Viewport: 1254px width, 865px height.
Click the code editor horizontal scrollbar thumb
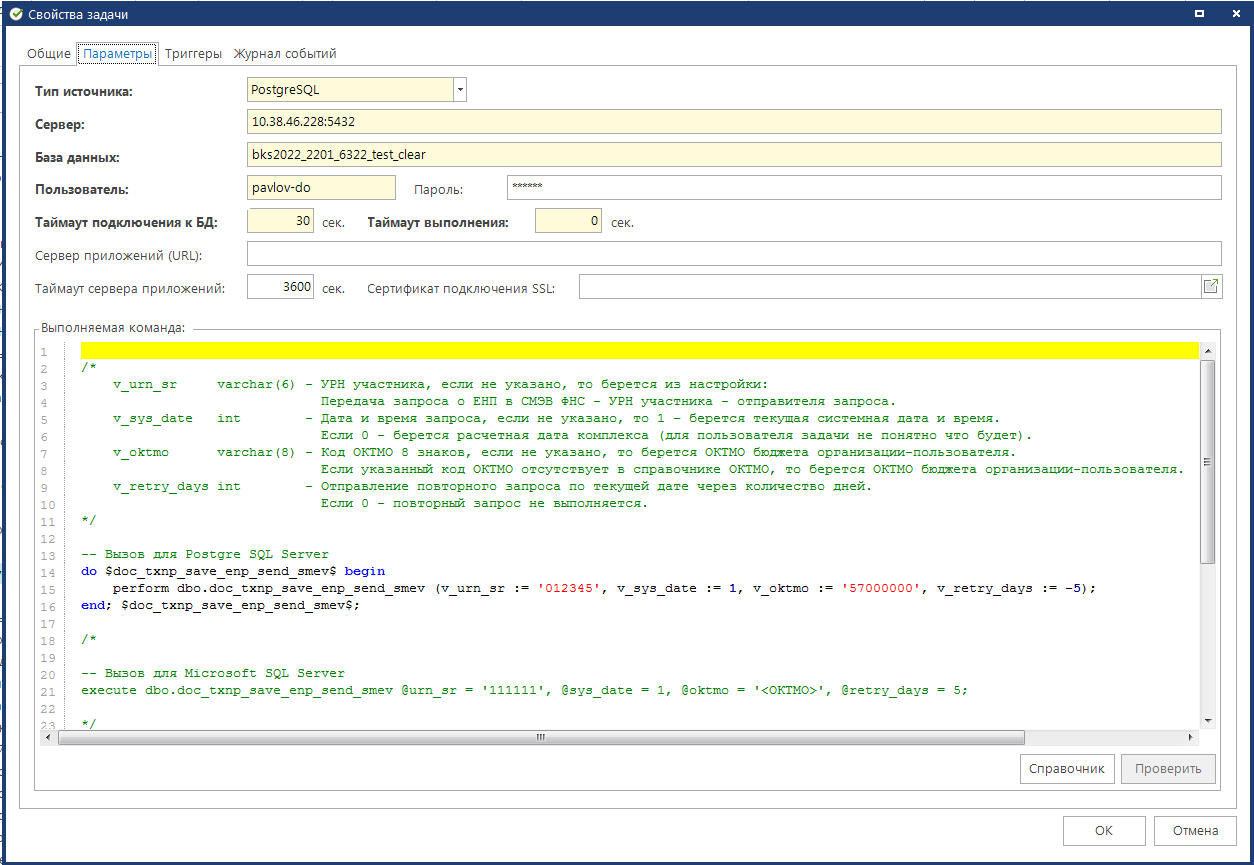(541, 737)
